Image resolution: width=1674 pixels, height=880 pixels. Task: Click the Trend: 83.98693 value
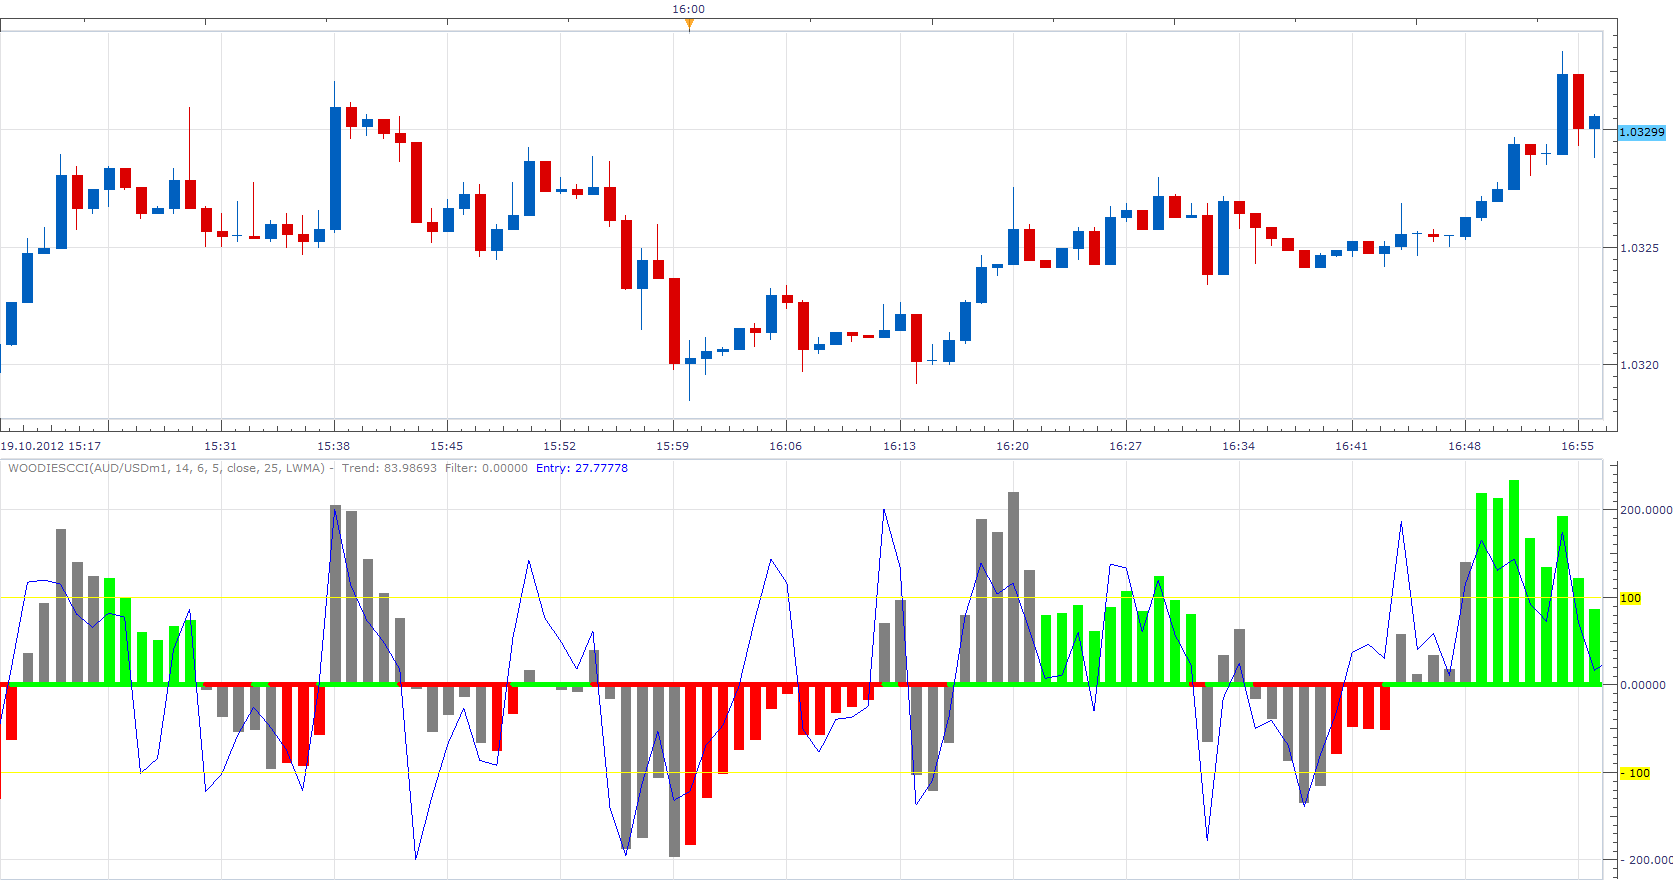tap(389, 468)
